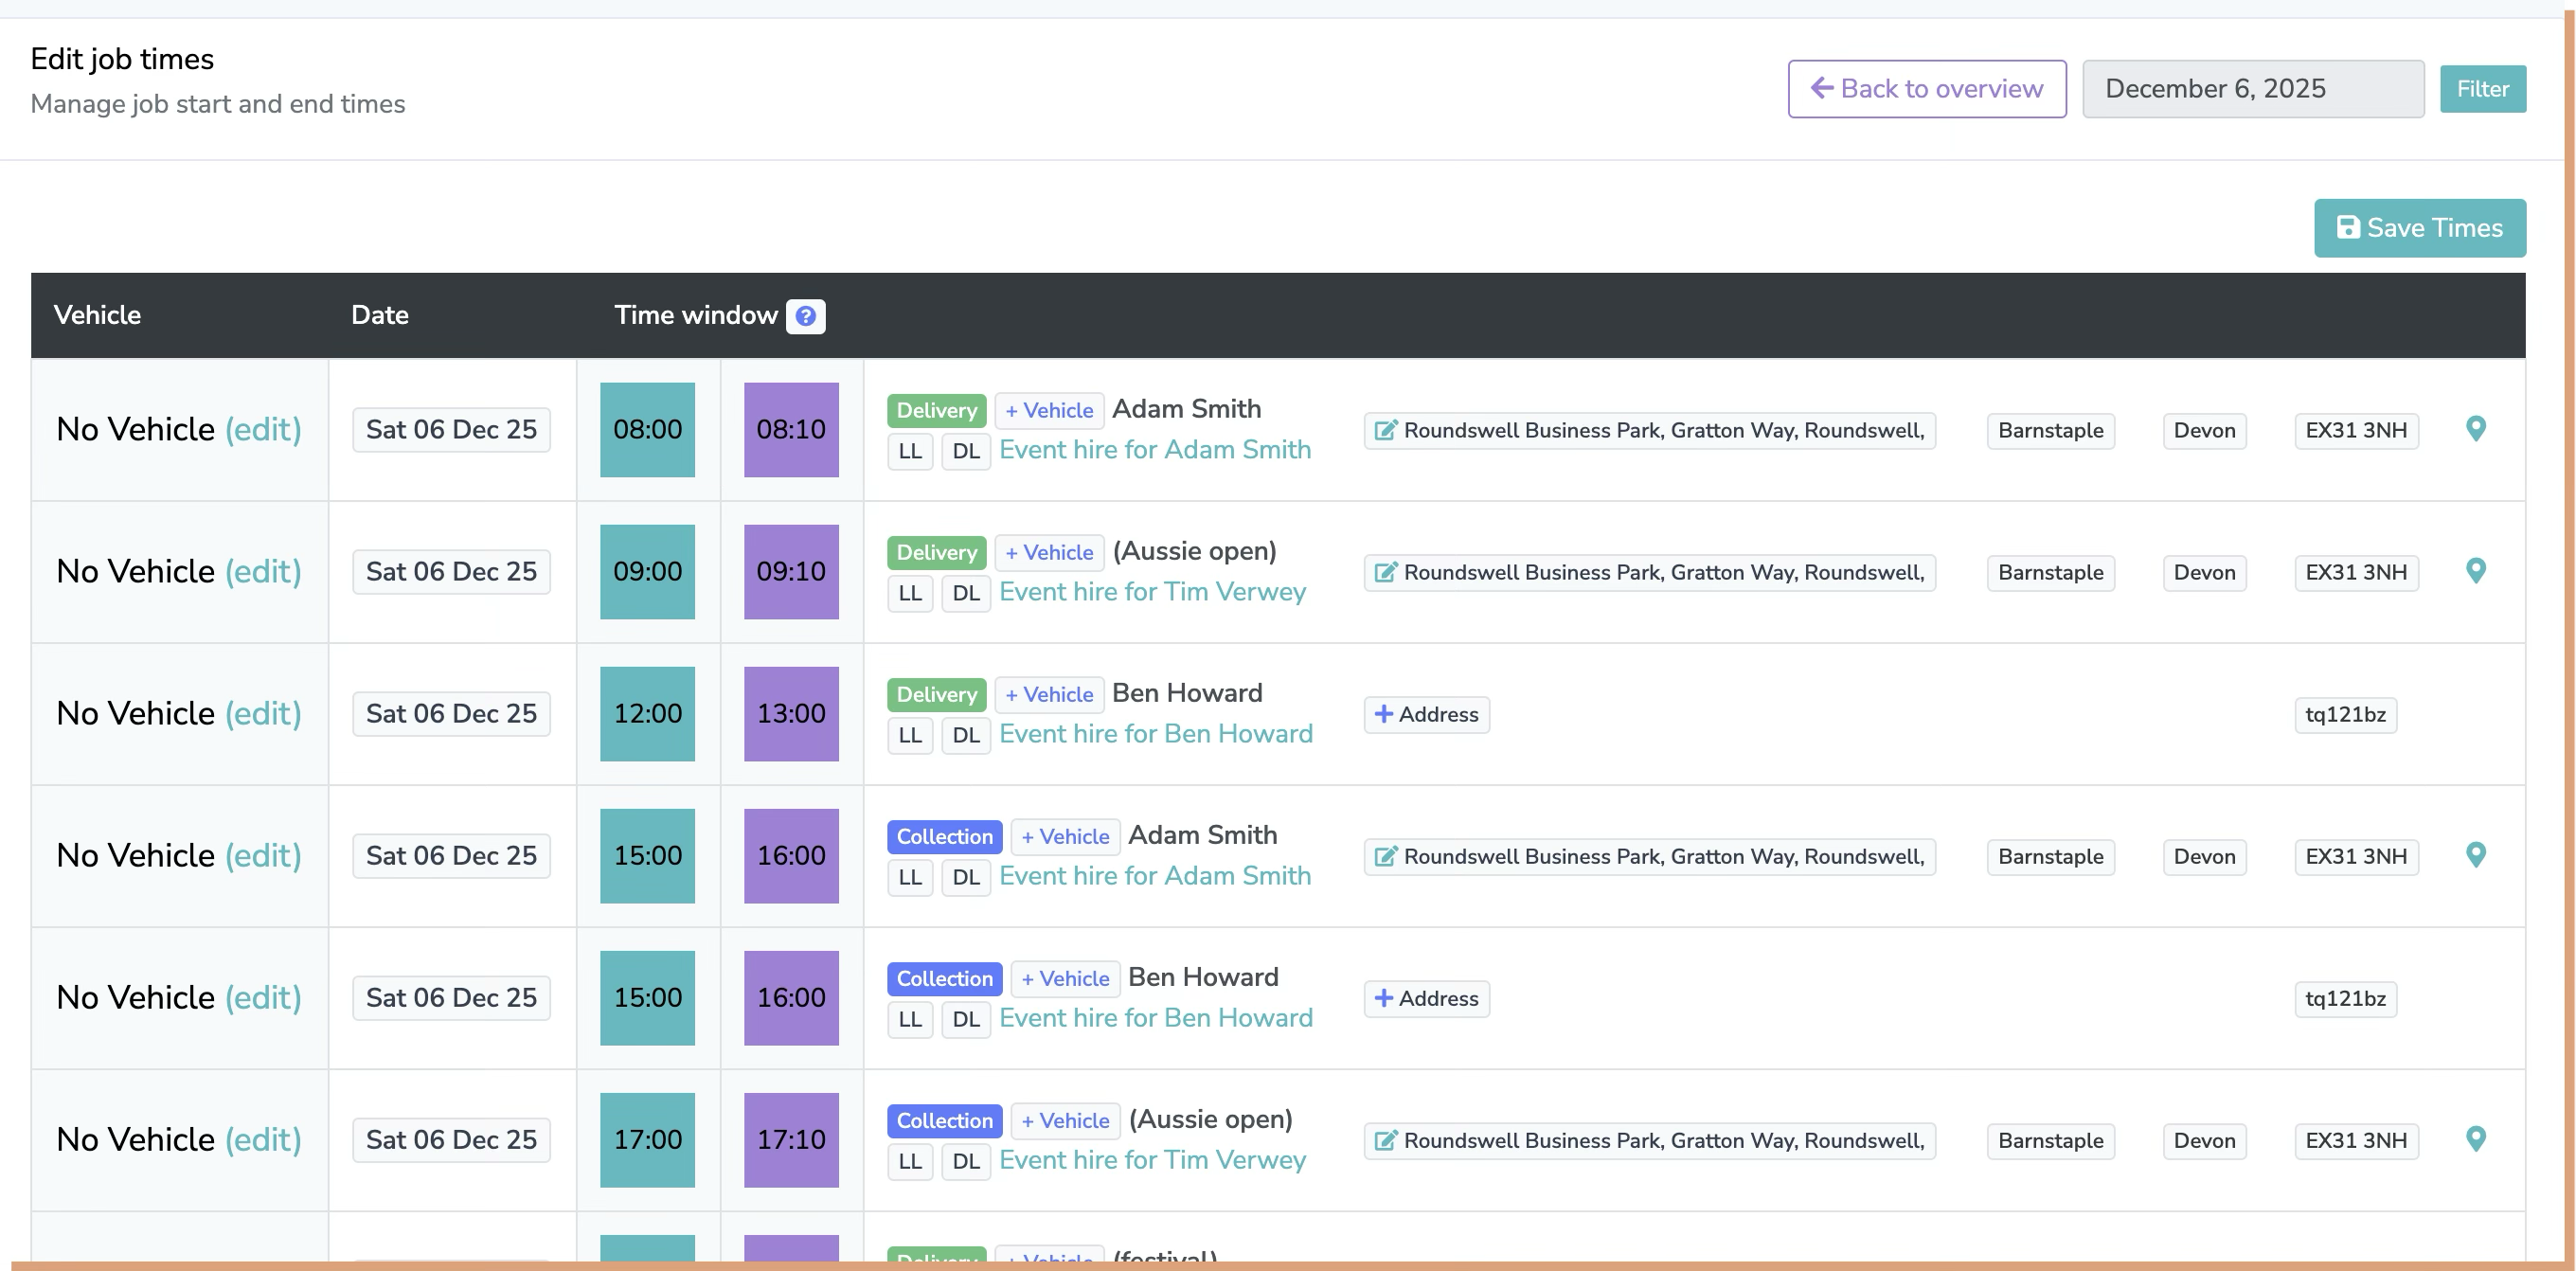Select the 13:00 end time box
The height and width of the screenshot is (1271, 2576).
click(791, 714)
